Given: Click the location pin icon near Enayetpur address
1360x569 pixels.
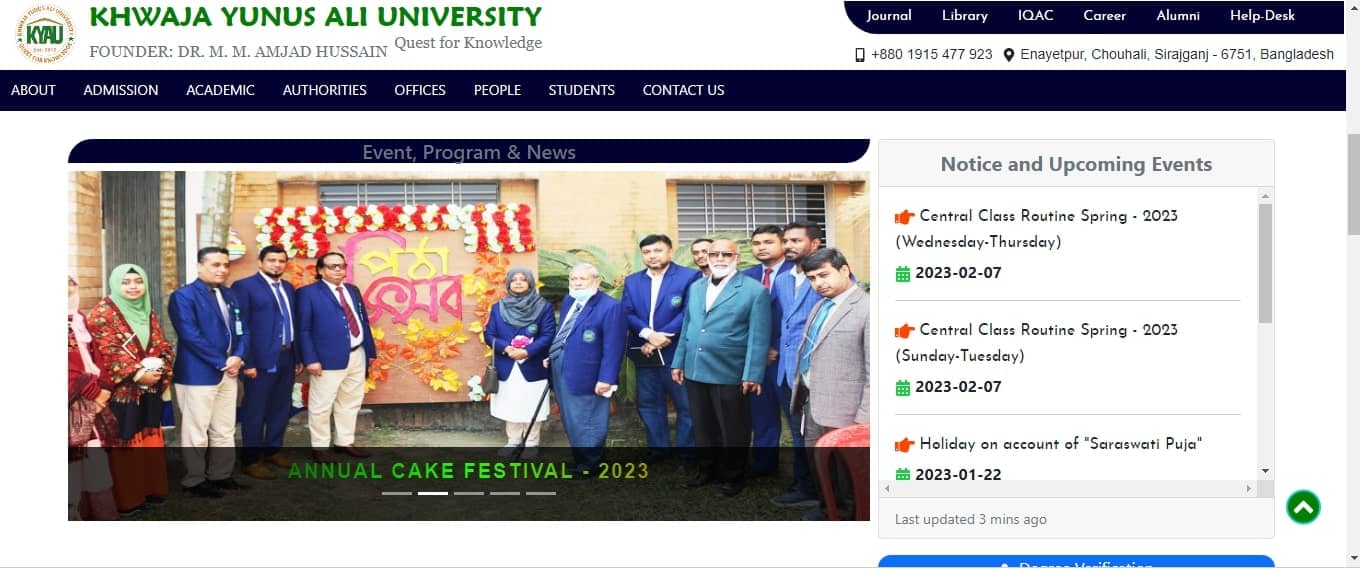Looking at the screenshot, I should click(x=1009, y=55).
